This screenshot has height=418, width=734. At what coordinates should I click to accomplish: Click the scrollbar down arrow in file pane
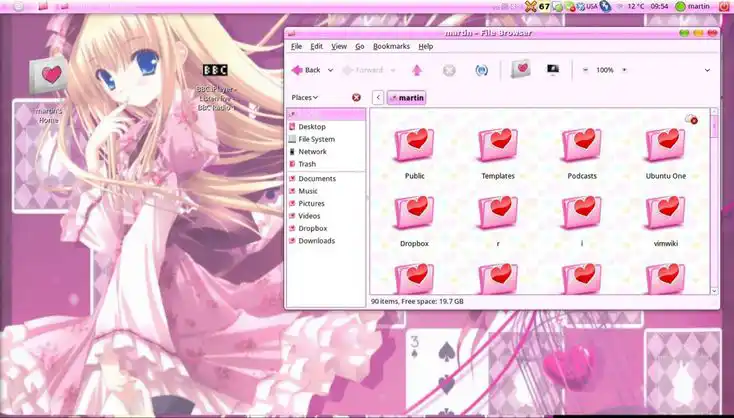tap(714, 291)
